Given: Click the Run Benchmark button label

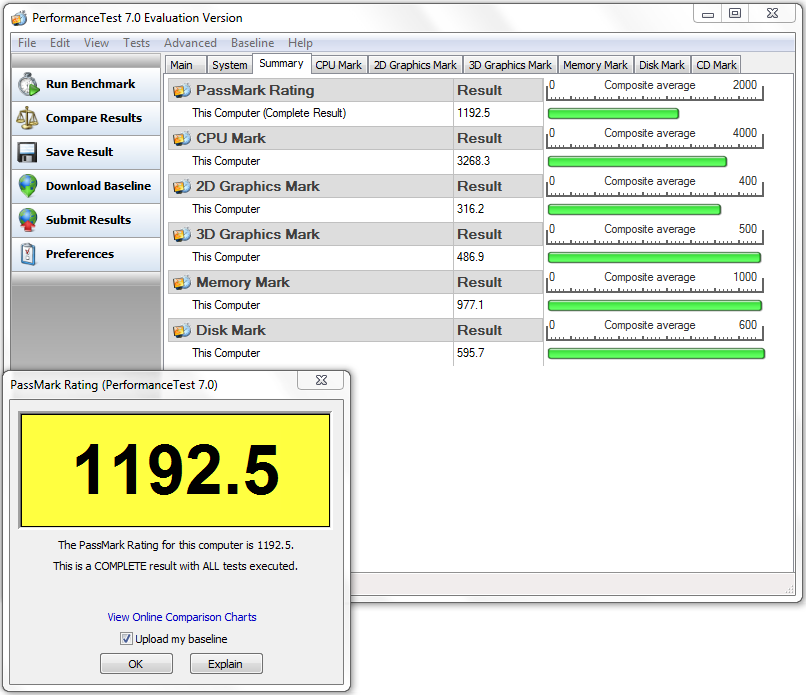Looking at the screenshot, I should click(90, 84).
